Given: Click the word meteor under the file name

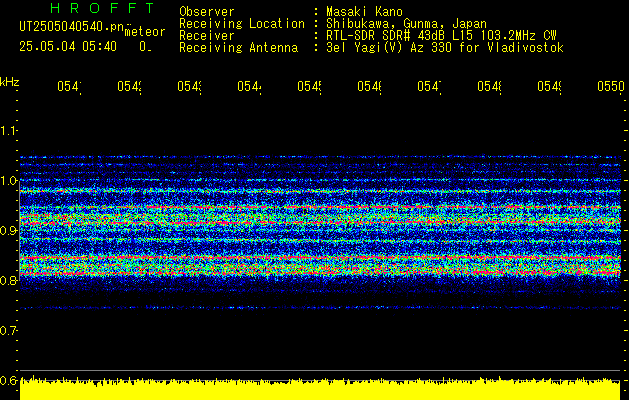Looking at the screenshot, I should [145, 32].
